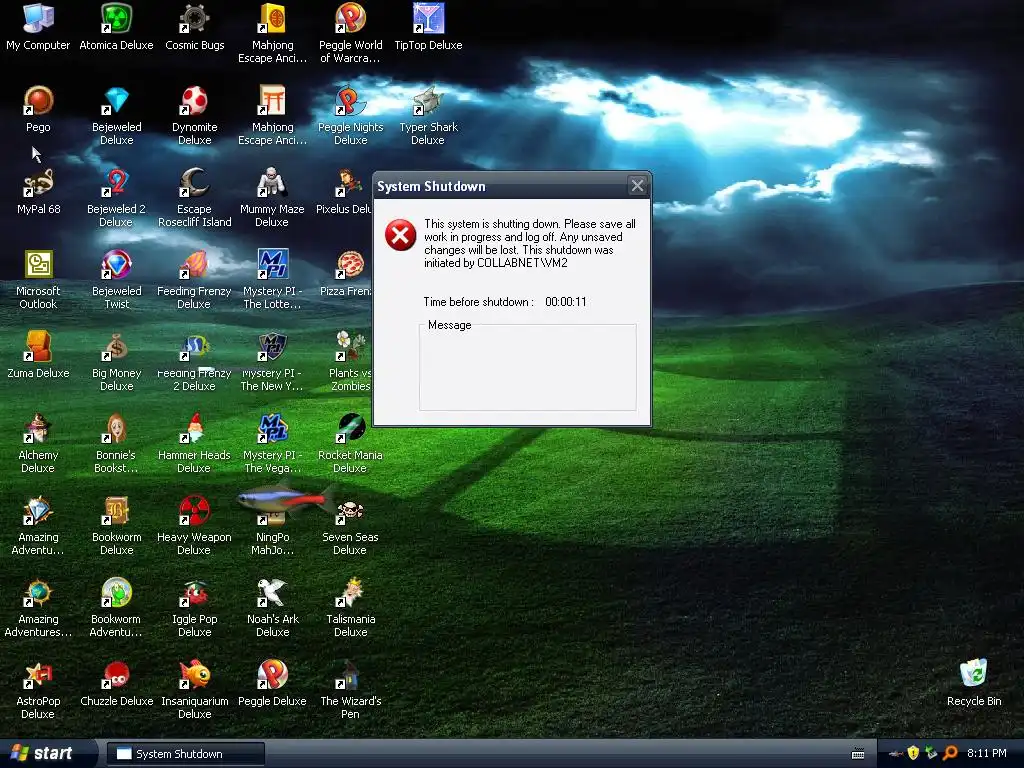This screenshot has width=1024, height=768.
Task: Select the Dynomite Deluxe egg icon
Action: tap(195, 115)
